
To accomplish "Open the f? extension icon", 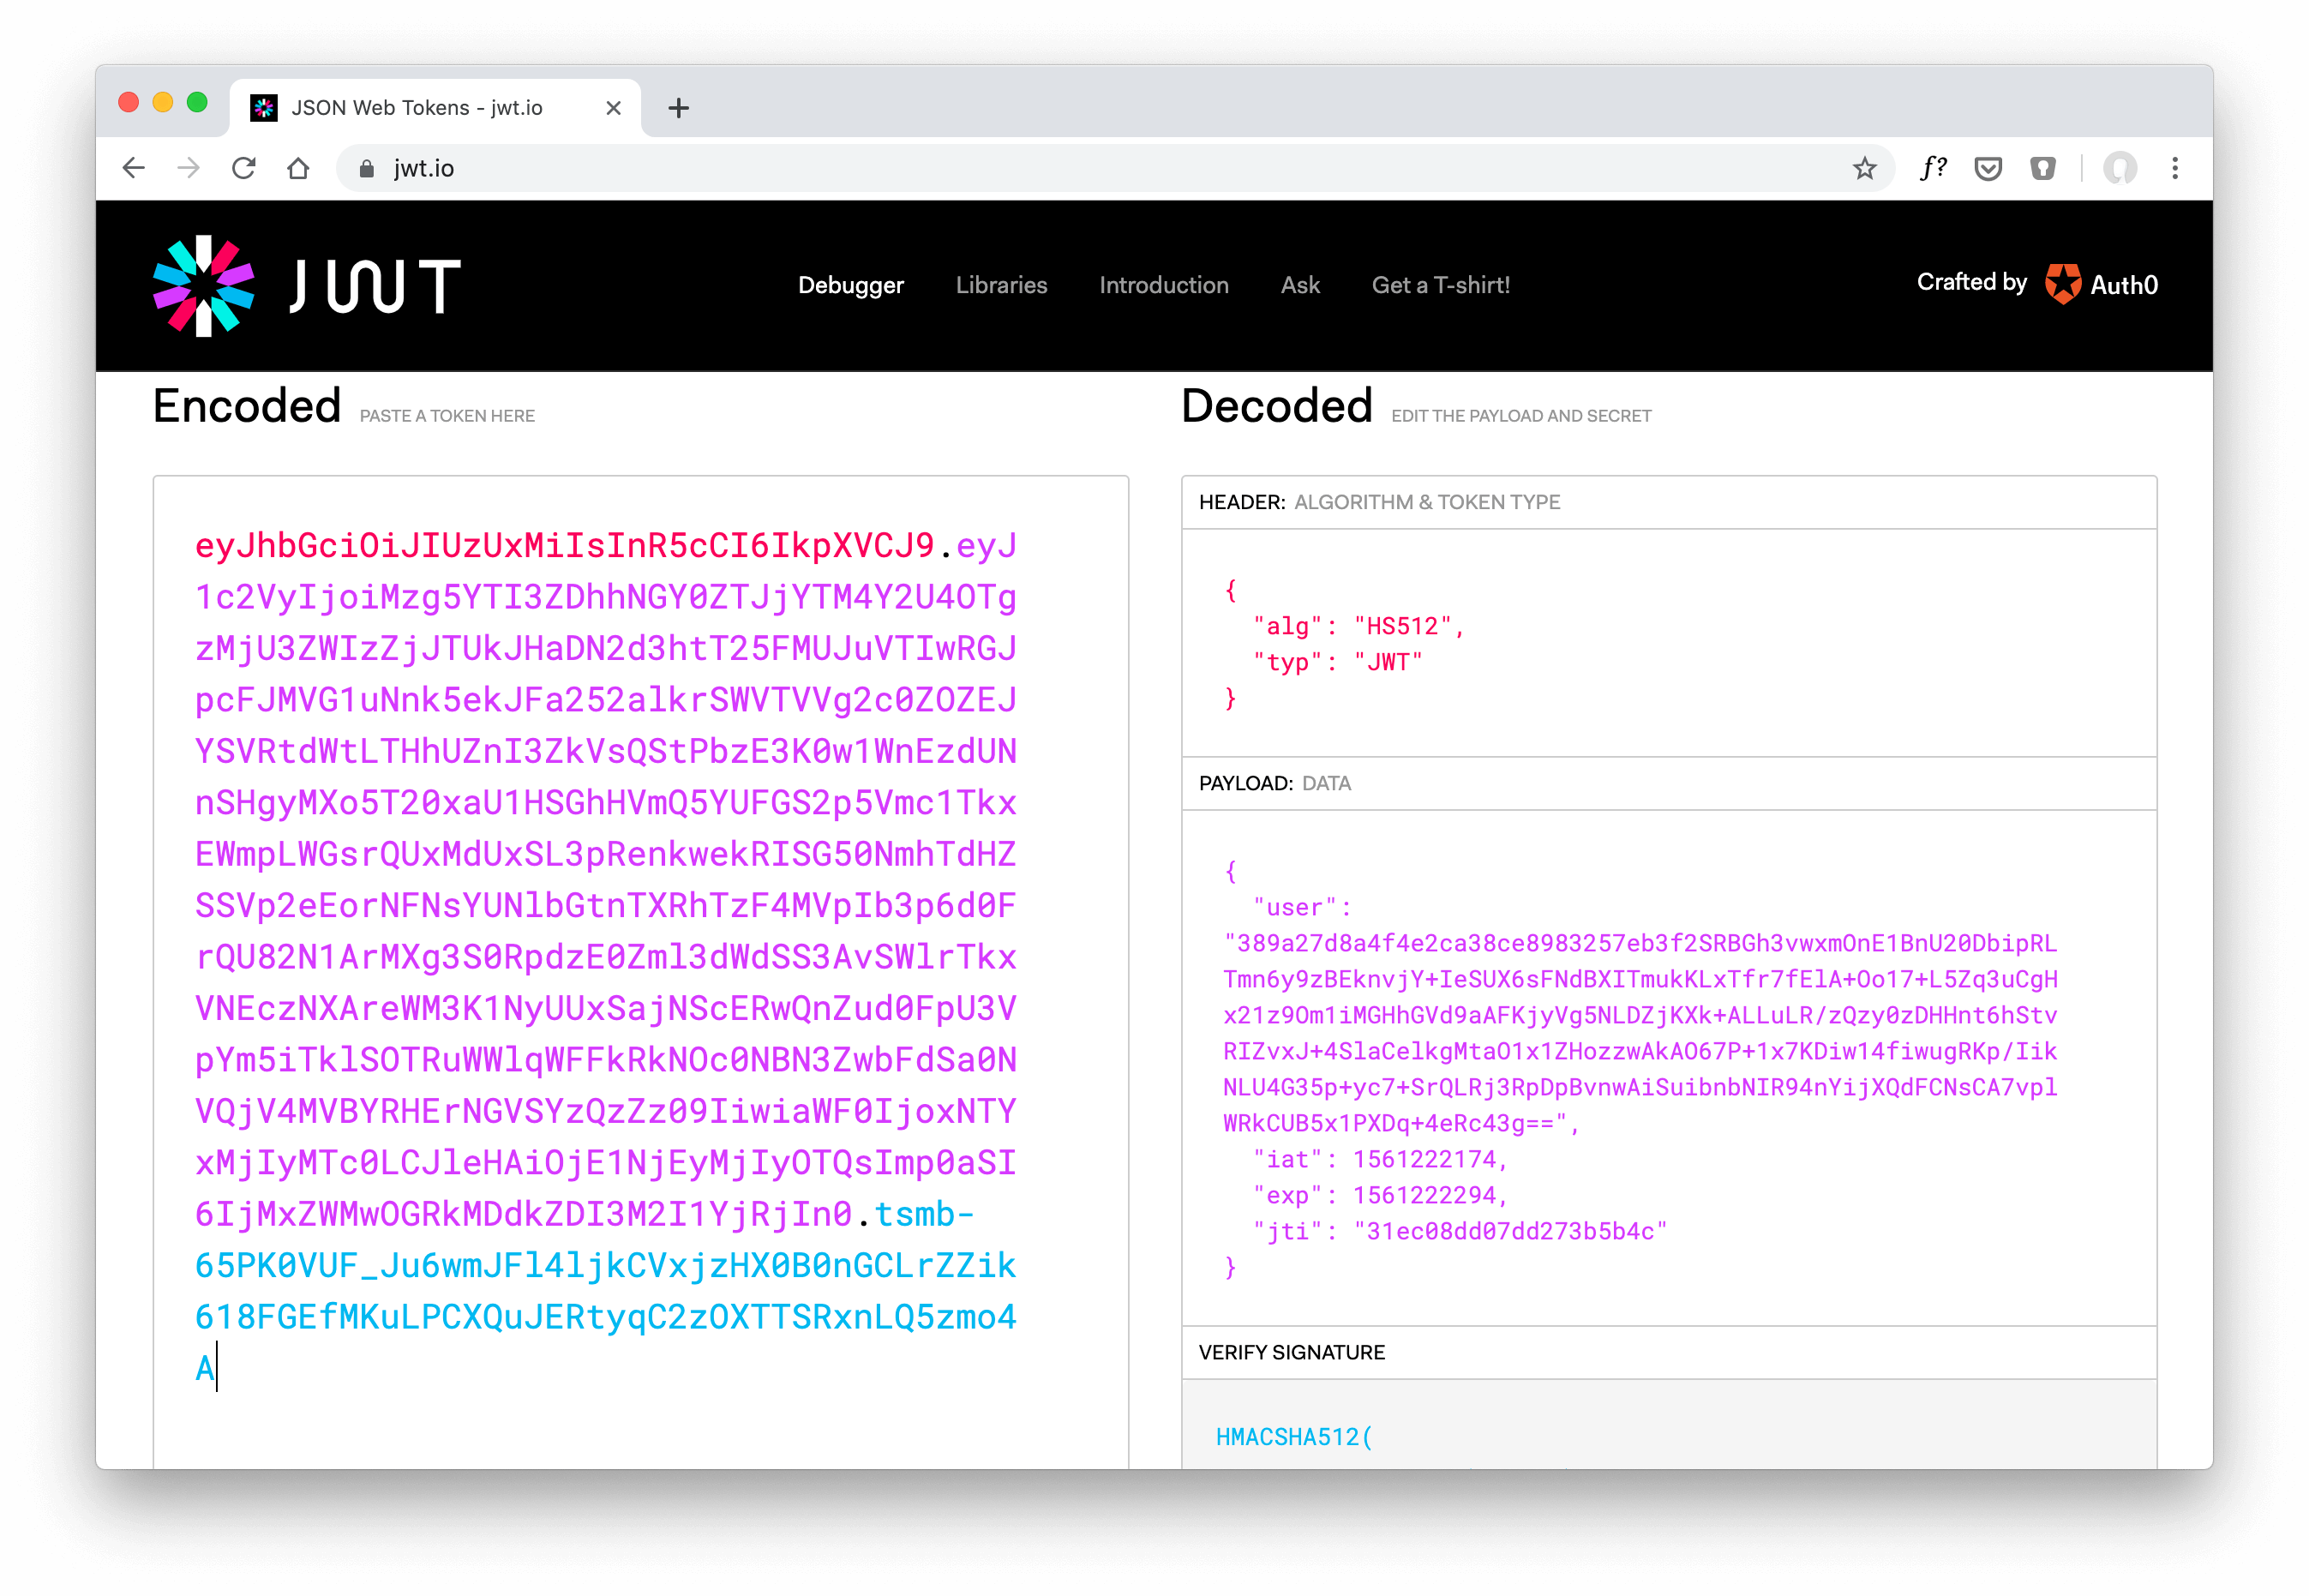I will [x=1933, y=168].
